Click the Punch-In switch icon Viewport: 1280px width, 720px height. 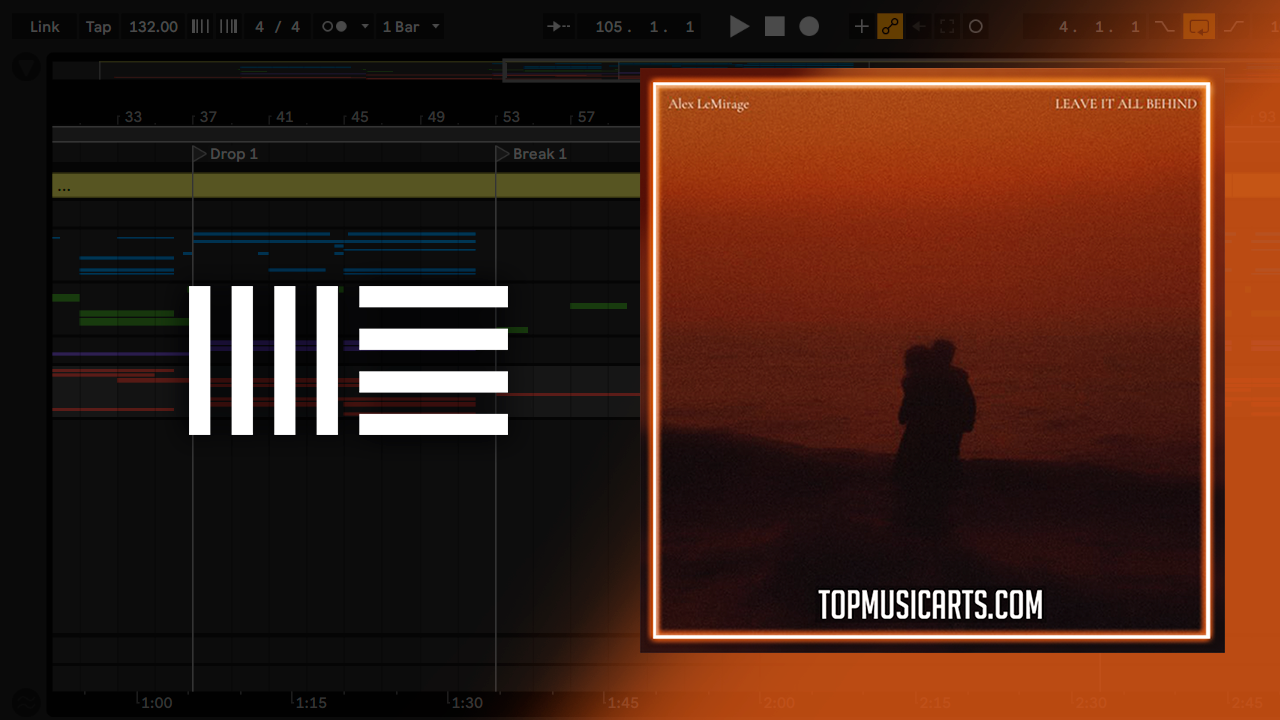click(1164, 27)
